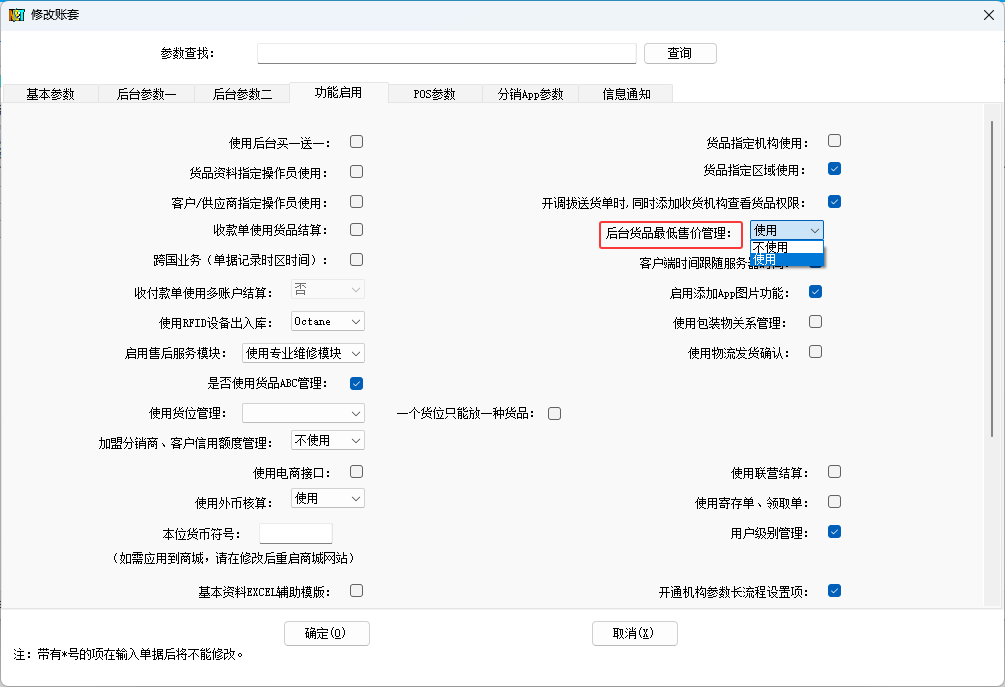Tick 收款单使用货品结算 checkbox
The width and height of the screenshot is (1005, 687).
pos(356,229)
